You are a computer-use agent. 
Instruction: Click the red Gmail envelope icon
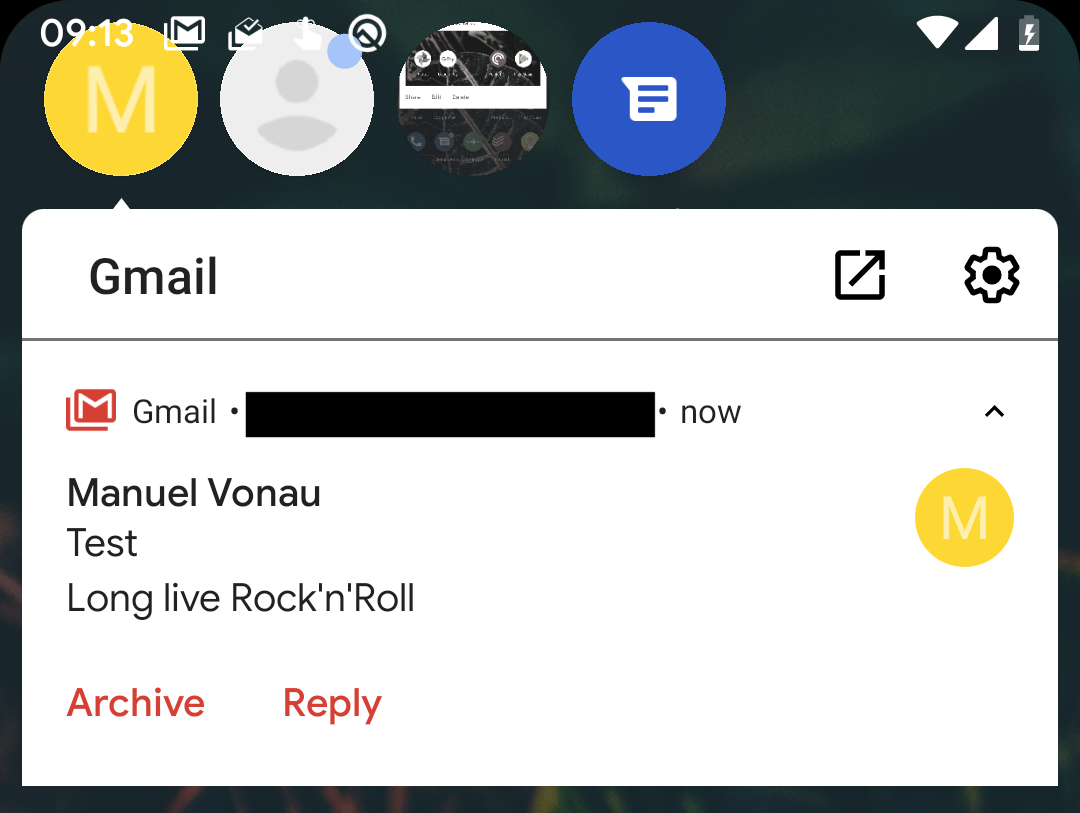pyautogui.click(x=91, y=408)
